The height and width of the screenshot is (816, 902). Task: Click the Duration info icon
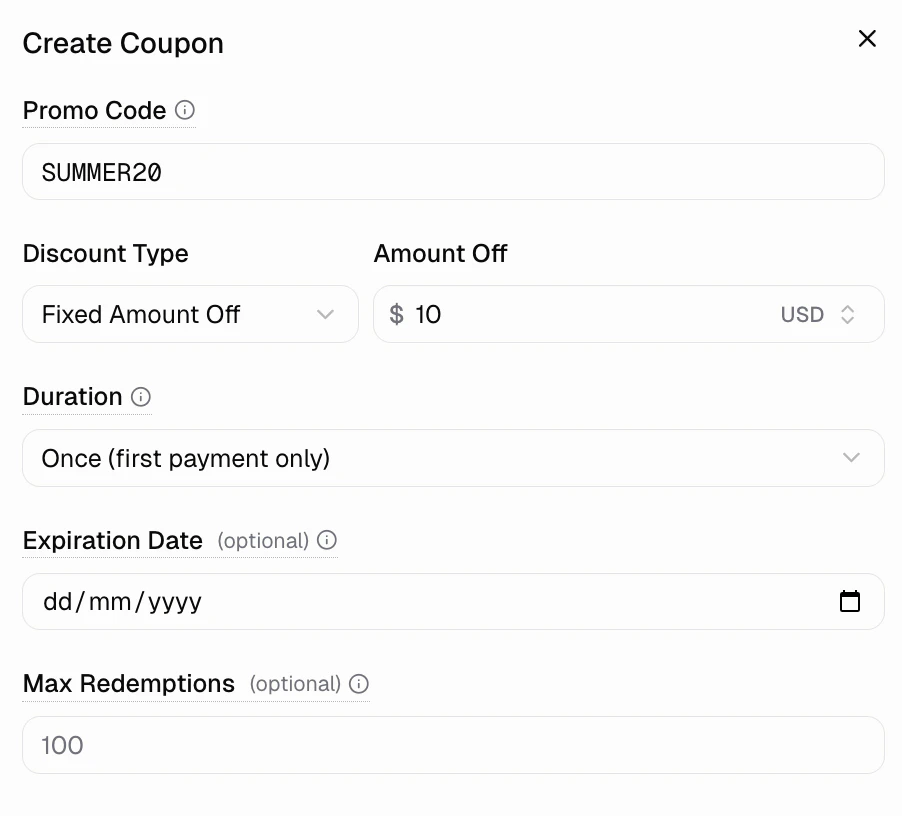[x=141, y=397]
